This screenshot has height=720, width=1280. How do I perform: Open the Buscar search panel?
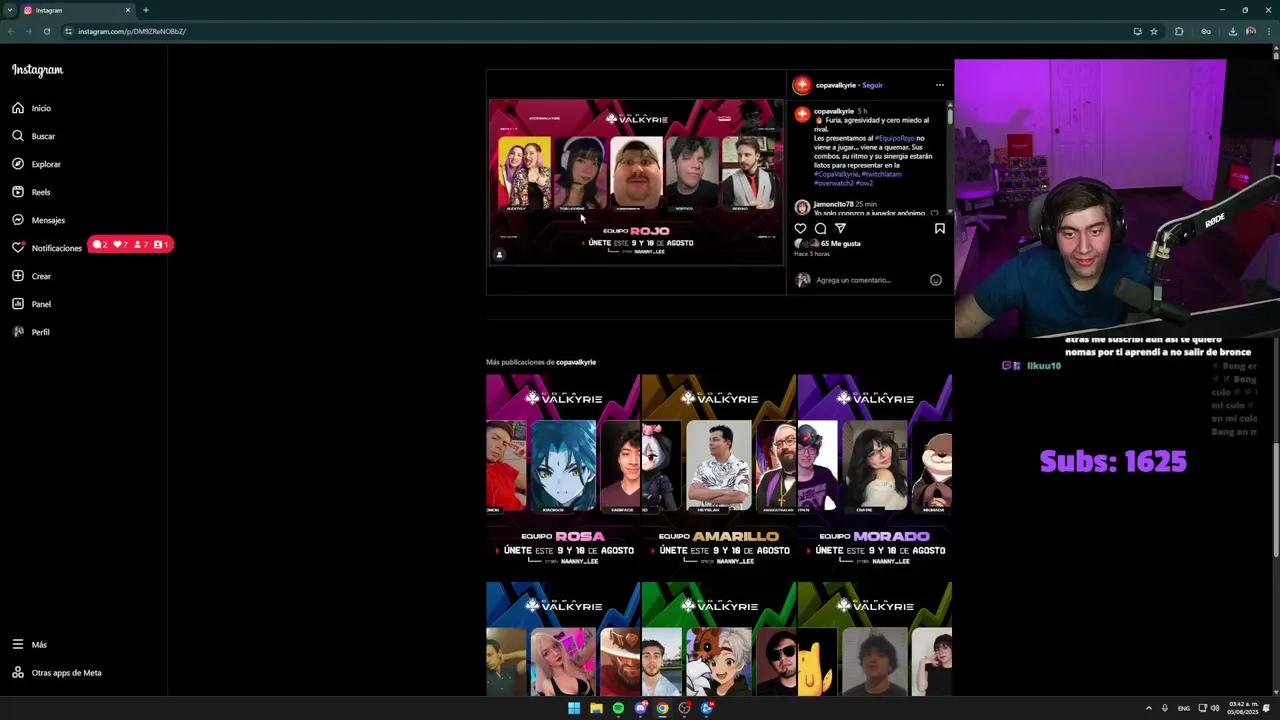coord(34,136)
